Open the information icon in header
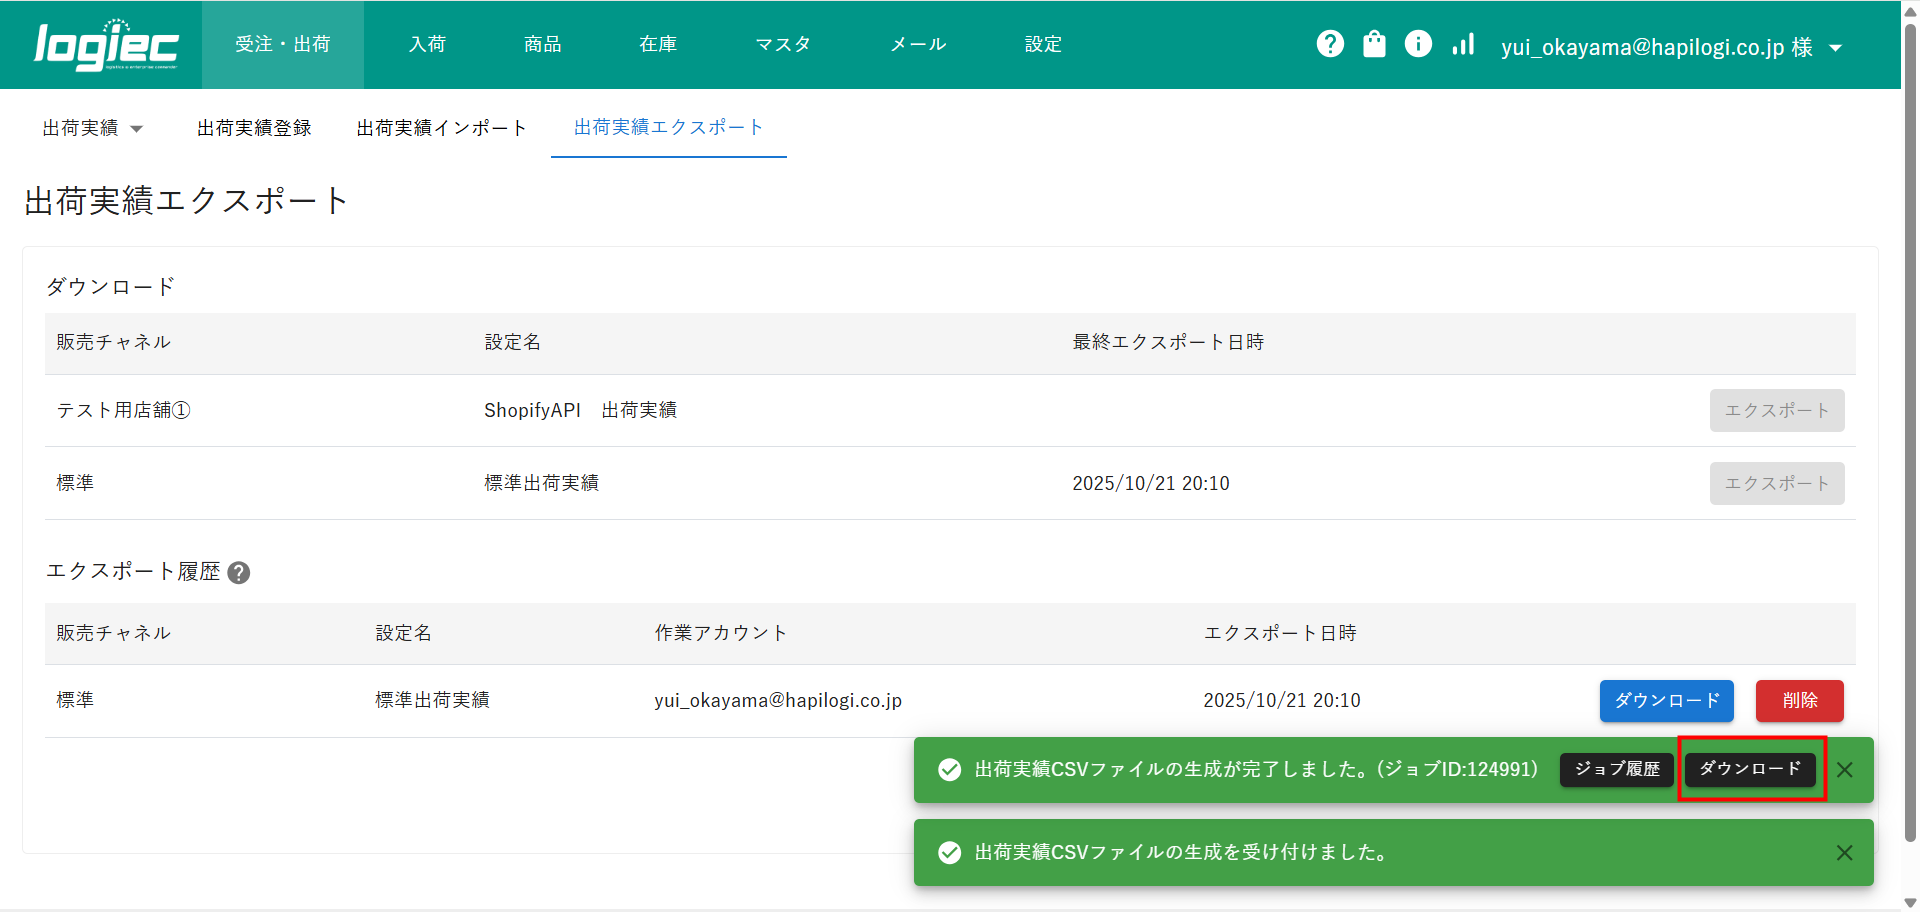Viewport: 1920px width, 912px height. (1418, 44)
